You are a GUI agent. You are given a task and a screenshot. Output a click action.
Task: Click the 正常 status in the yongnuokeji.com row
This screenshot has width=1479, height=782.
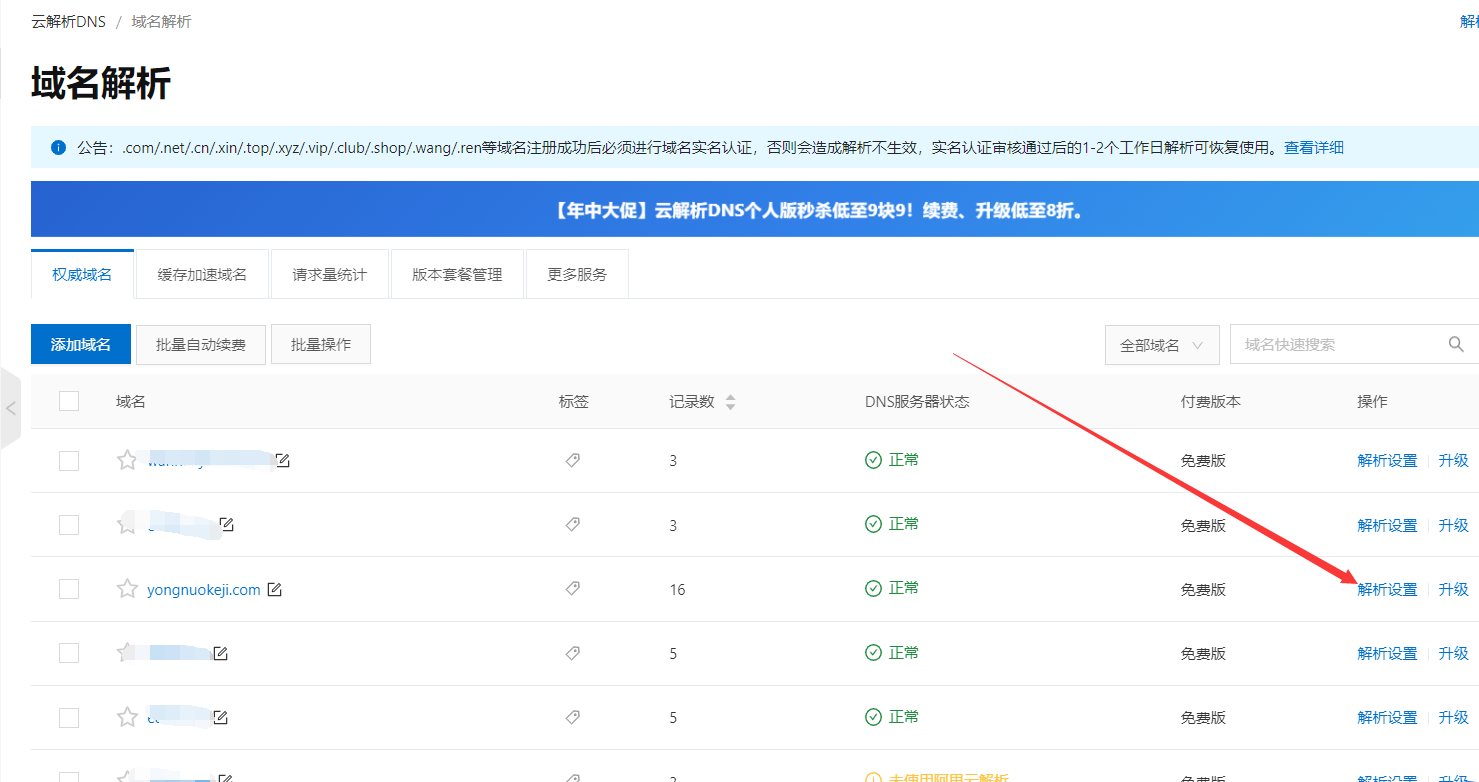(x=892, y=588)
